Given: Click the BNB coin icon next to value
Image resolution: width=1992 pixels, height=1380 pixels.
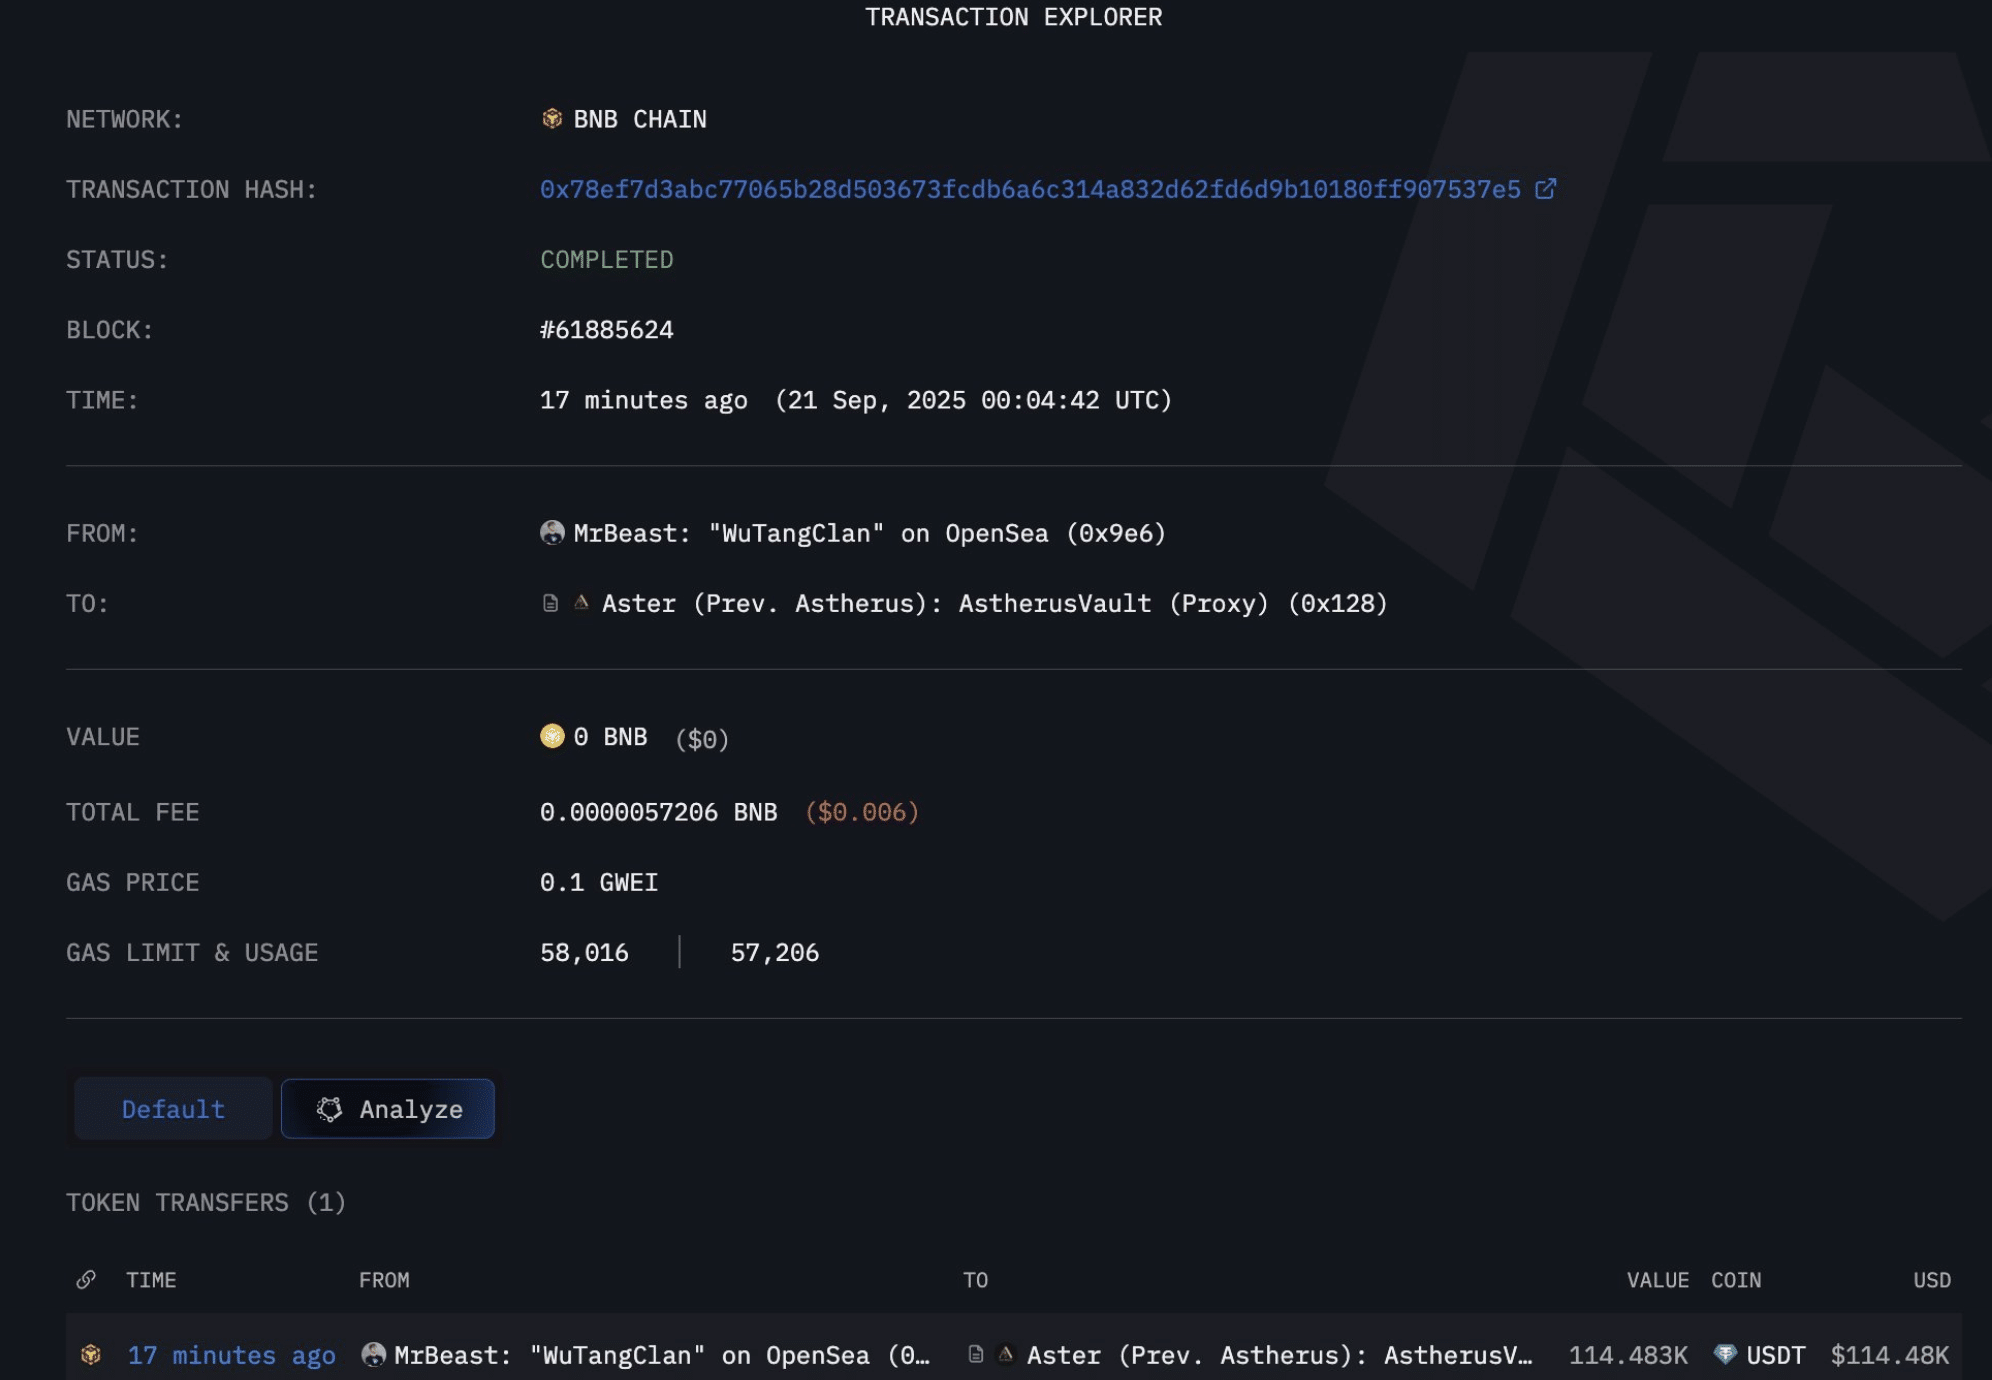Looking at the screenshot, I should pos(552,736).
